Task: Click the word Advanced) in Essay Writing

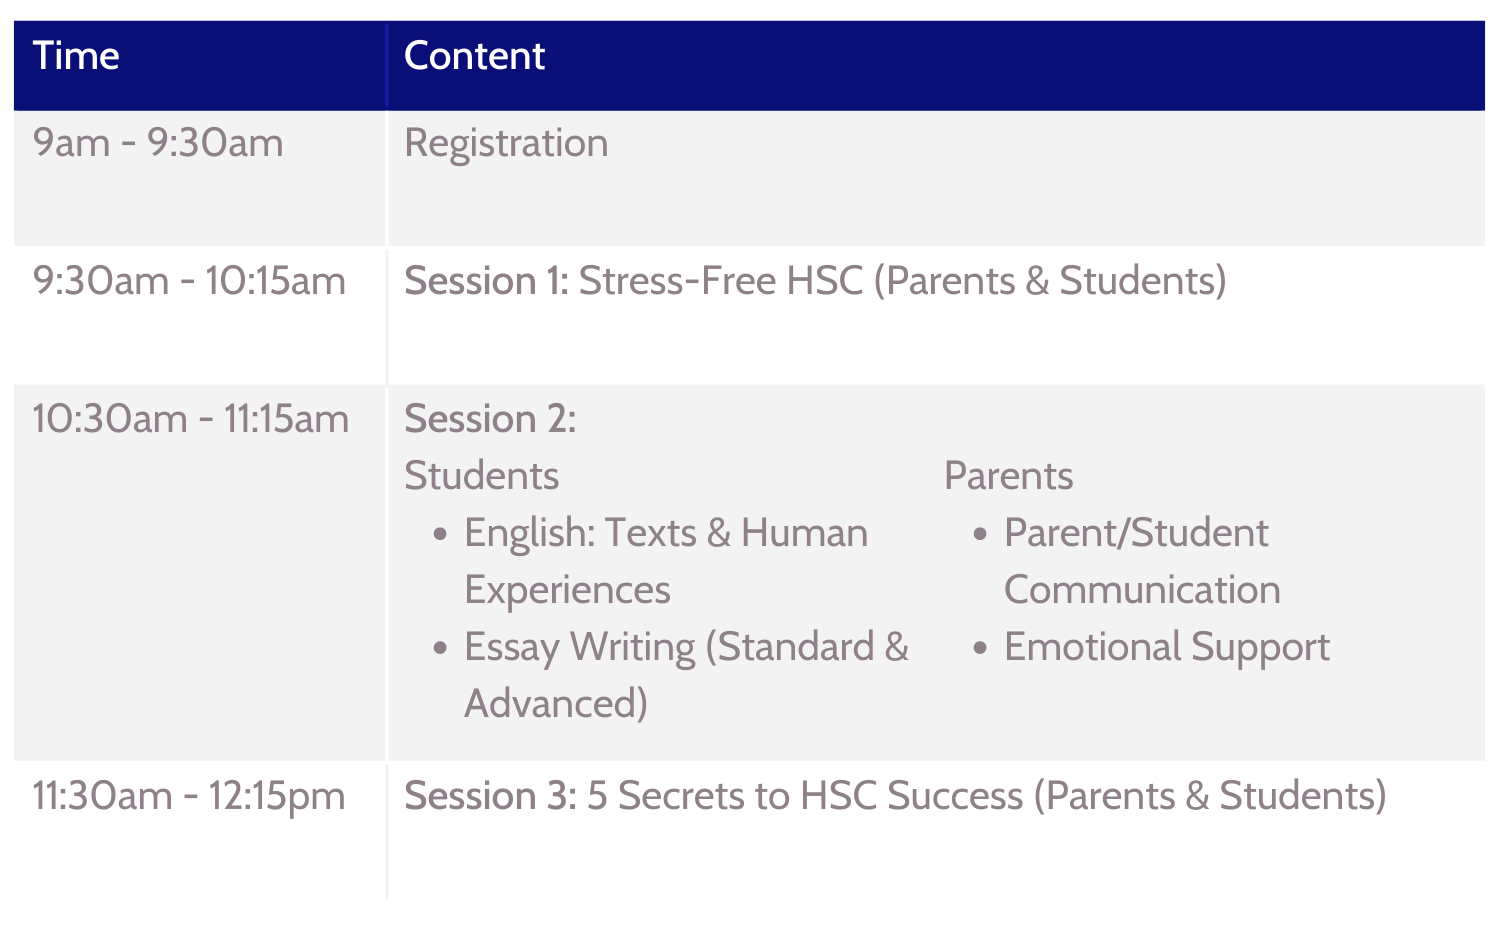Action: tap(556, 704)
